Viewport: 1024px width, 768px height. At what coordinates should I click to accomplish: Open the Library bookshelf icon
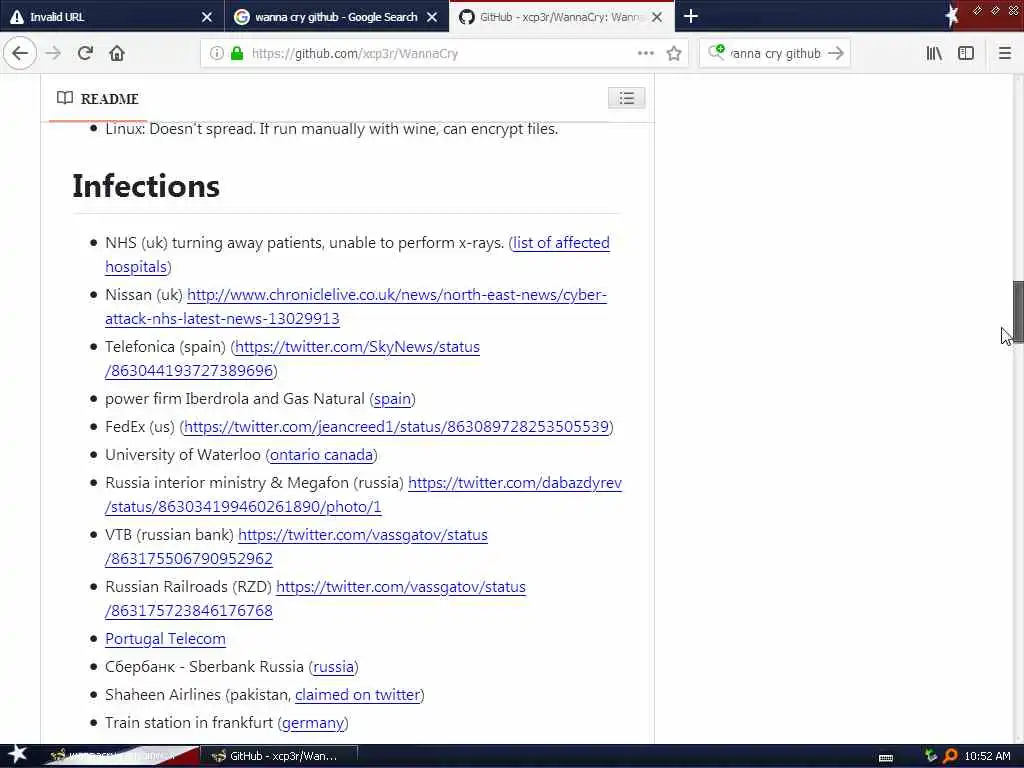tap(934, 54)
